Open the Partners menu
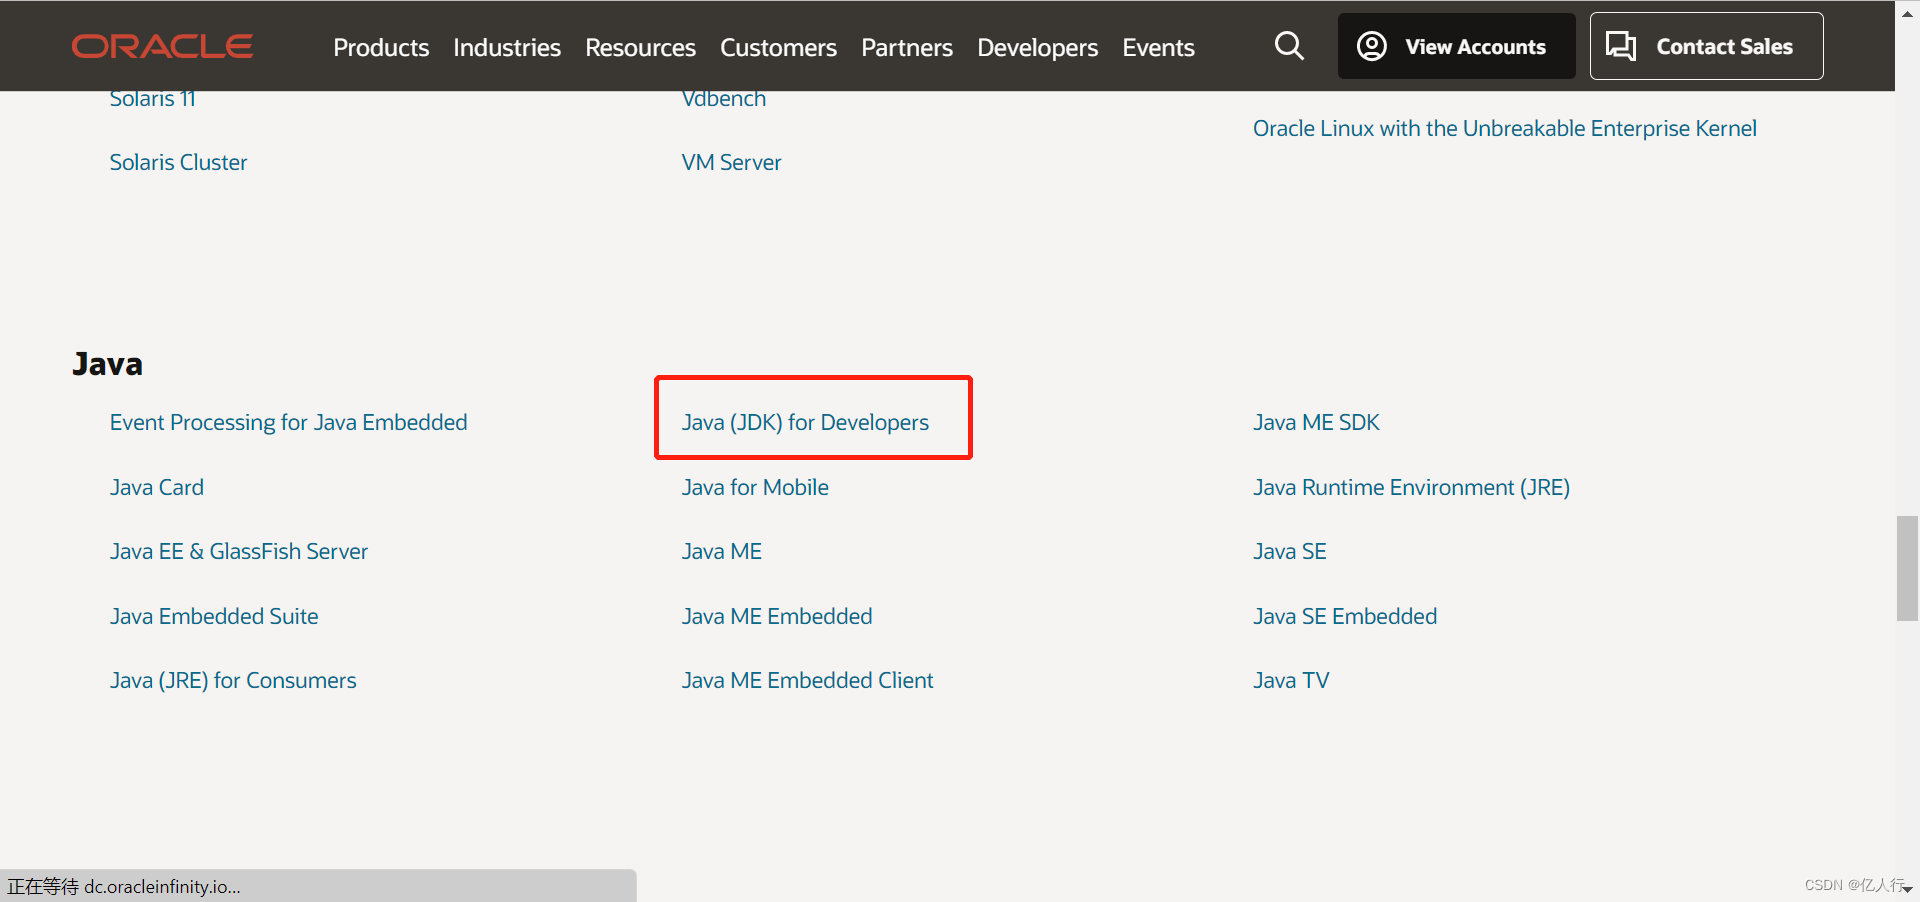Screen dimensions: 1920x902 tap(907, 47)
